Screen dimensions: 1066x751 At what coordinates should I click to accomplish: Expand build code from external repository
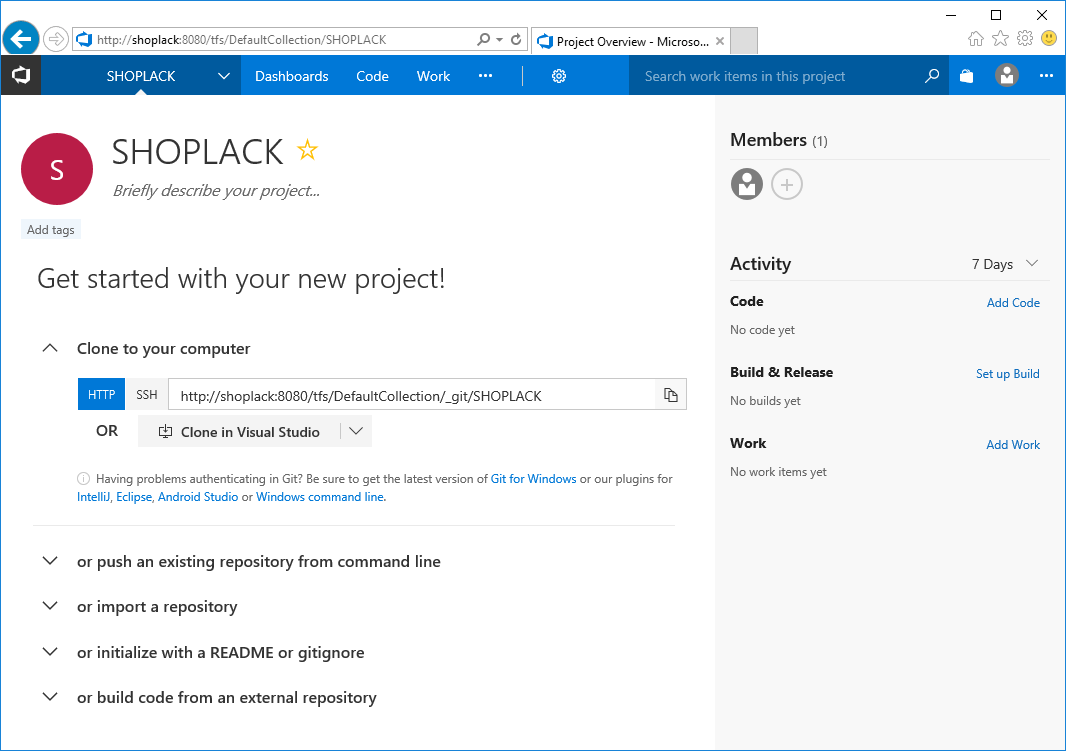click(50, 697)
